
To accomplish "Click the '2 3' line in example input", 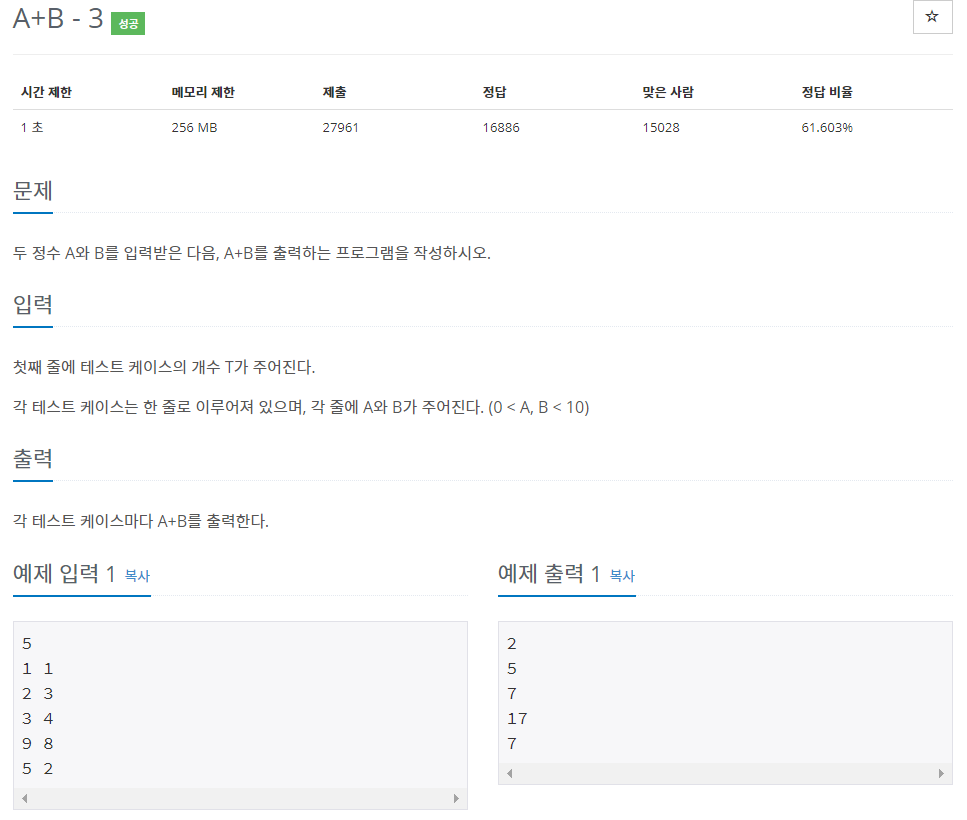I will pyautogui.click(x=38, y=694).
